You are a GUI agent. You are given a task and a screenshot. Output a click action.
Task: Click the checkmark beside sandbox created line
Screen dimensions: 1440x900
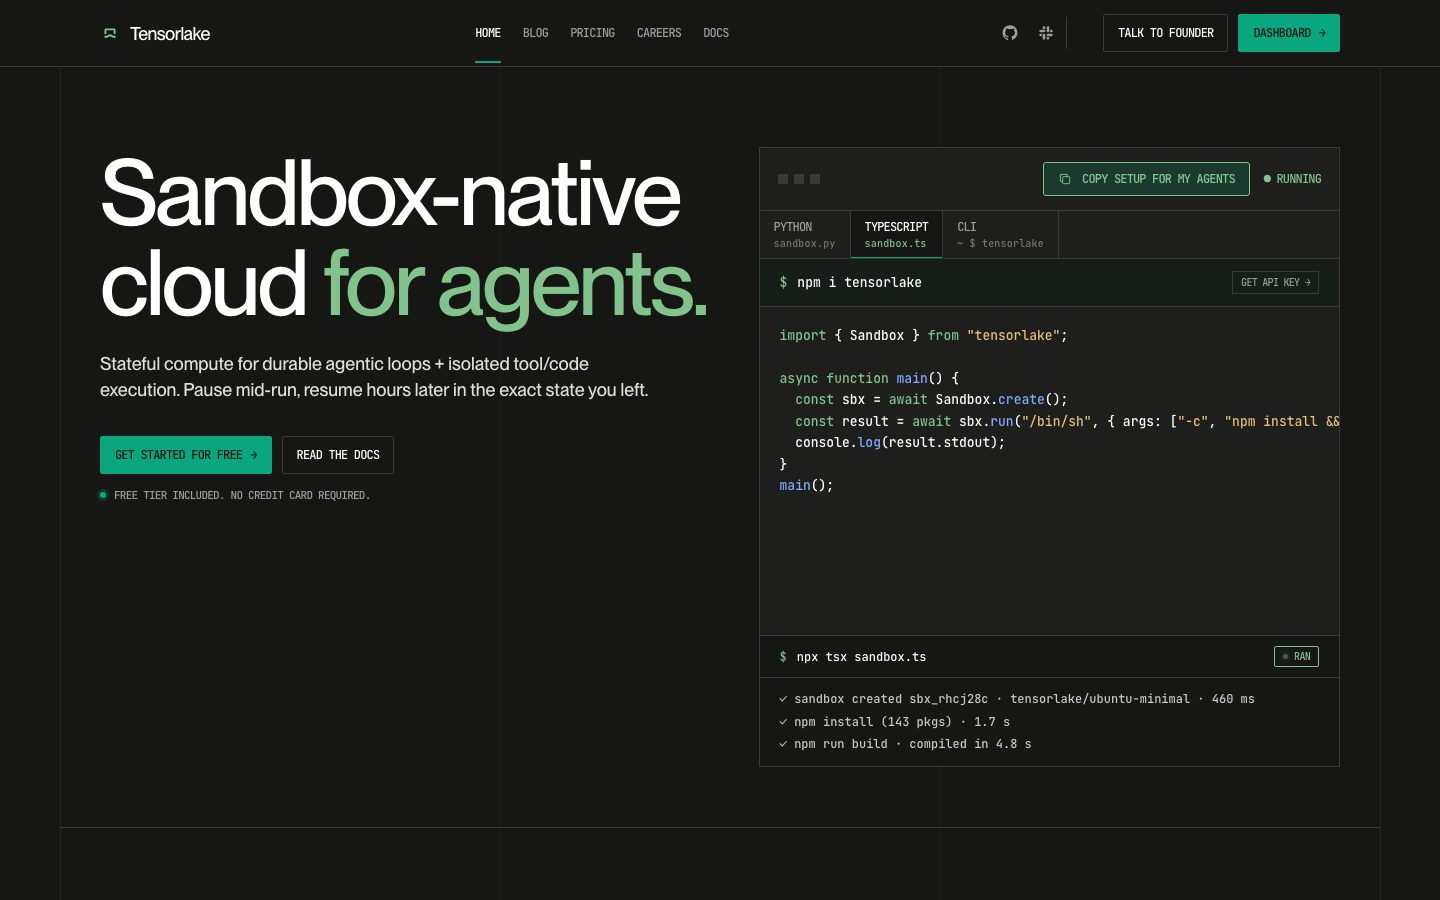click(783, 699)
